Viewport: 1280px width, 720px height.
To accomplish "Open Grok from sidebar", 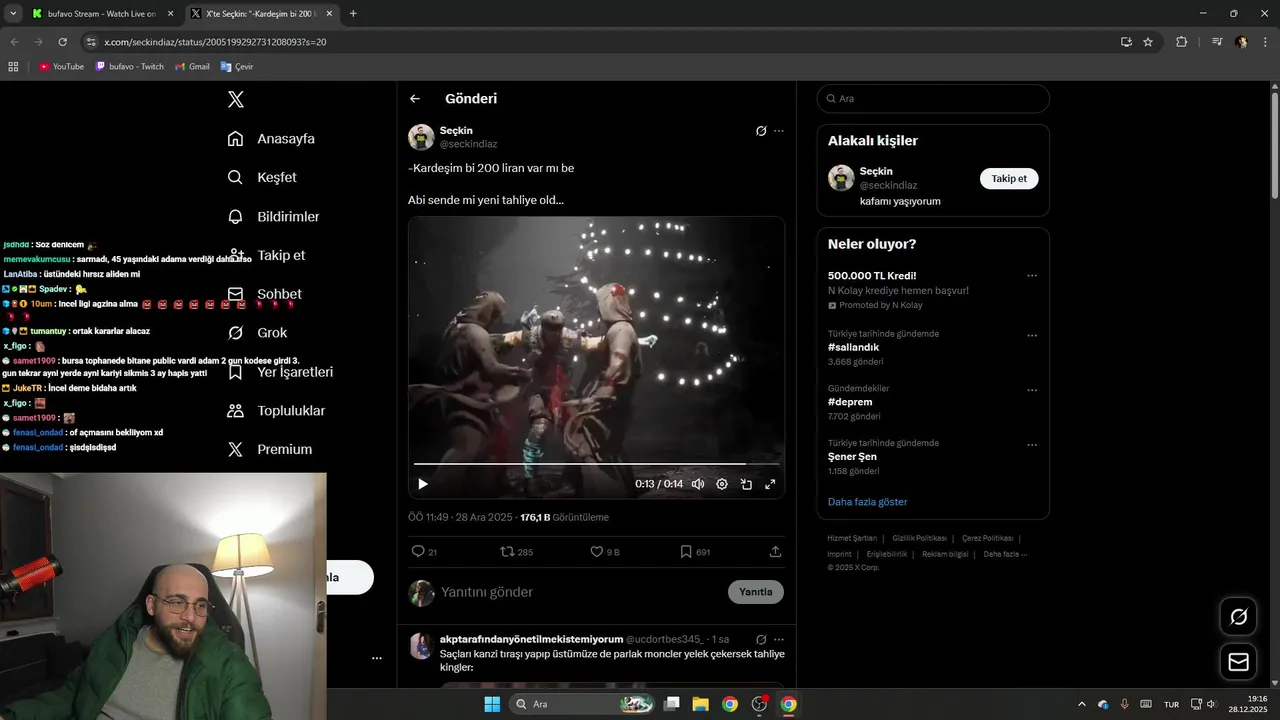I will click(257, 333).
